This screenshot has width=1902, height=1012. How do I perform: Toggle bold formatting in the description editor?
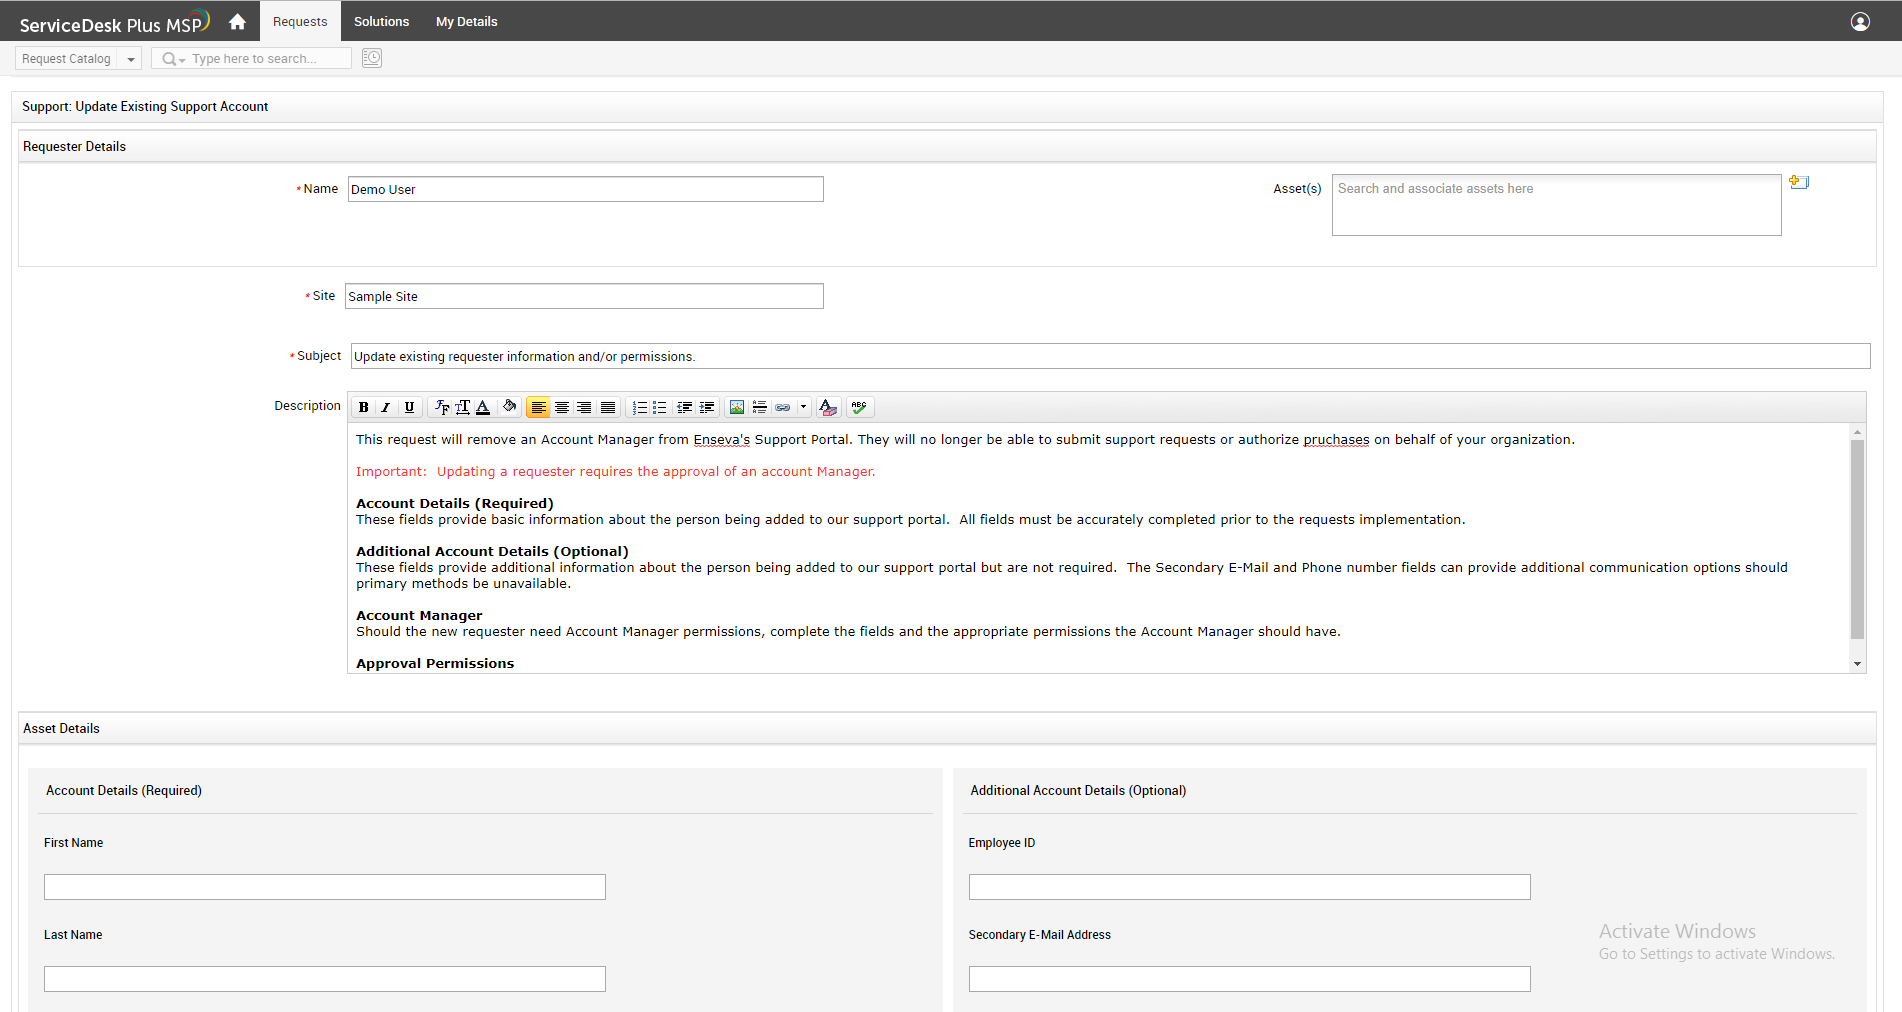(x=364, y=407)
